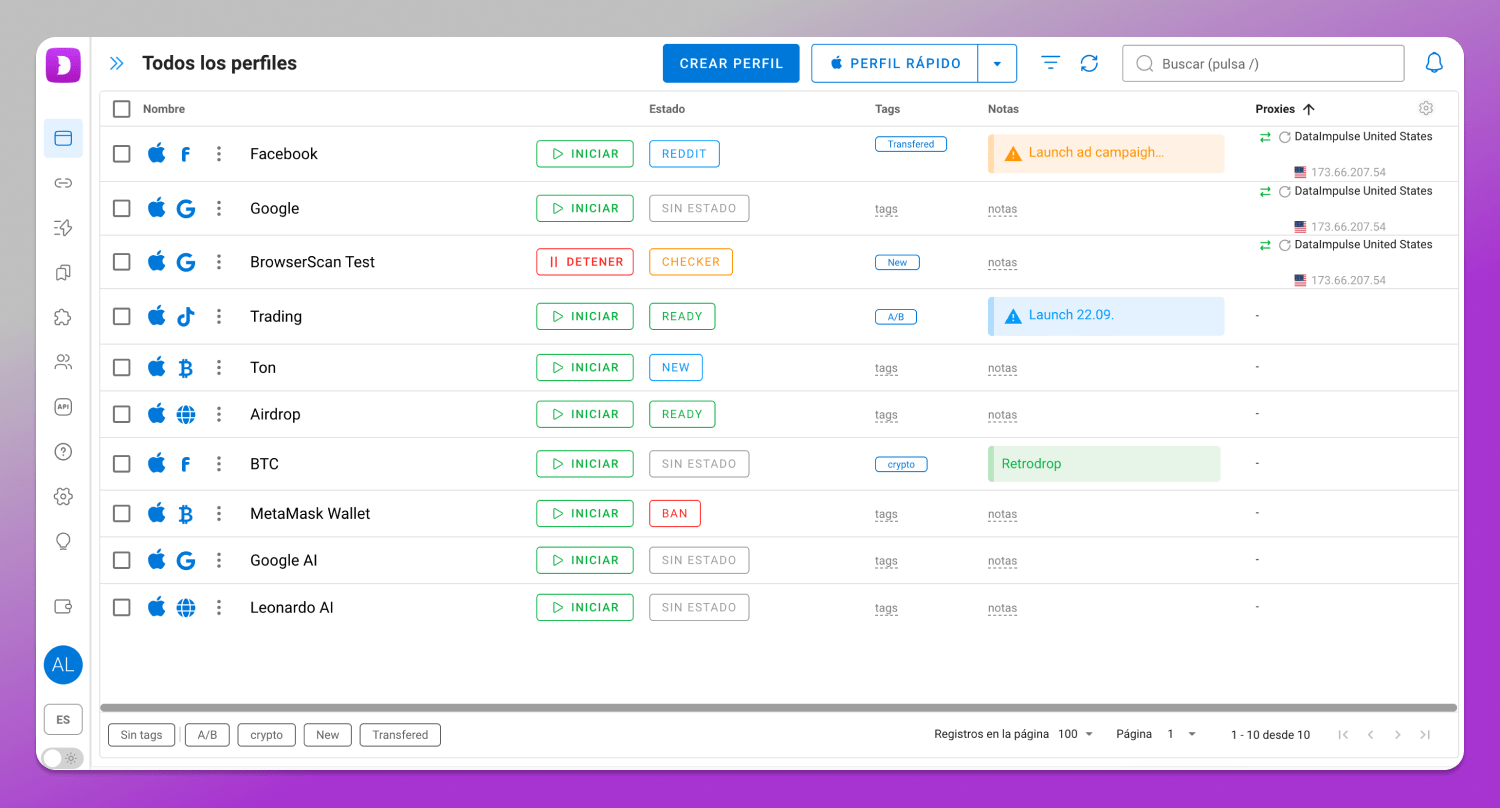Start the Facebook profile with INICIAR
1500x808 pixels.
point(585,154)
